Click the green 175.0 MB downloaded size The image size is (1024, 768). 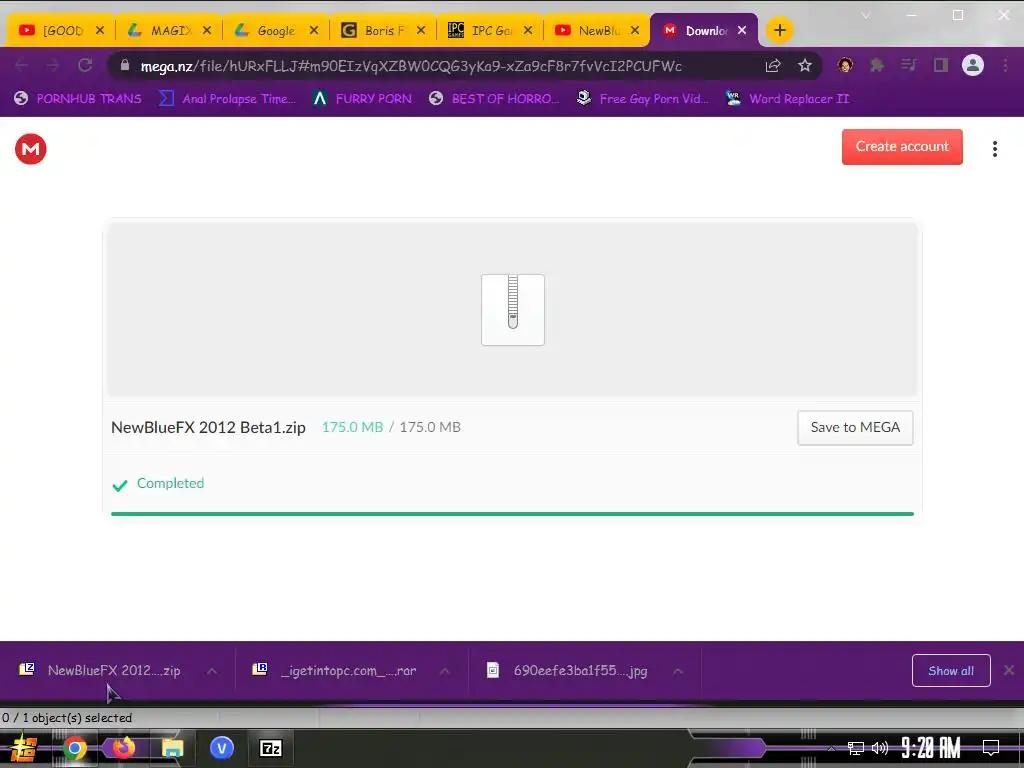click(x=352, y=427)
